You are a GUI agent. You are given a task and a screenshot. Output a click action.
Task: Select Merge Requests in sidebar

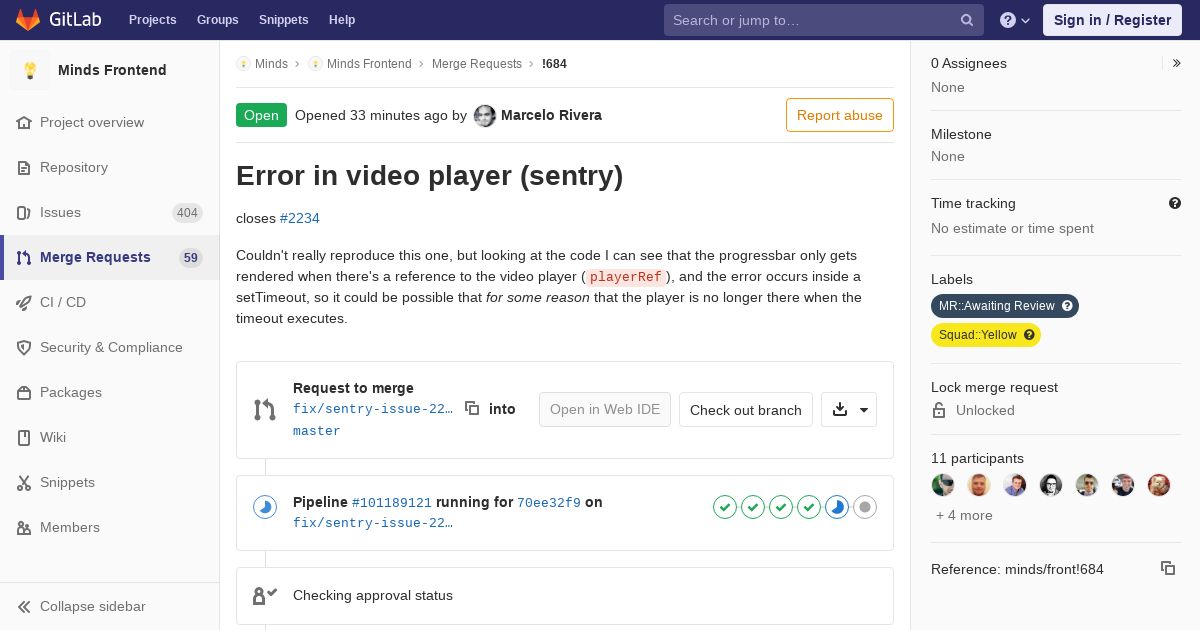110,257
